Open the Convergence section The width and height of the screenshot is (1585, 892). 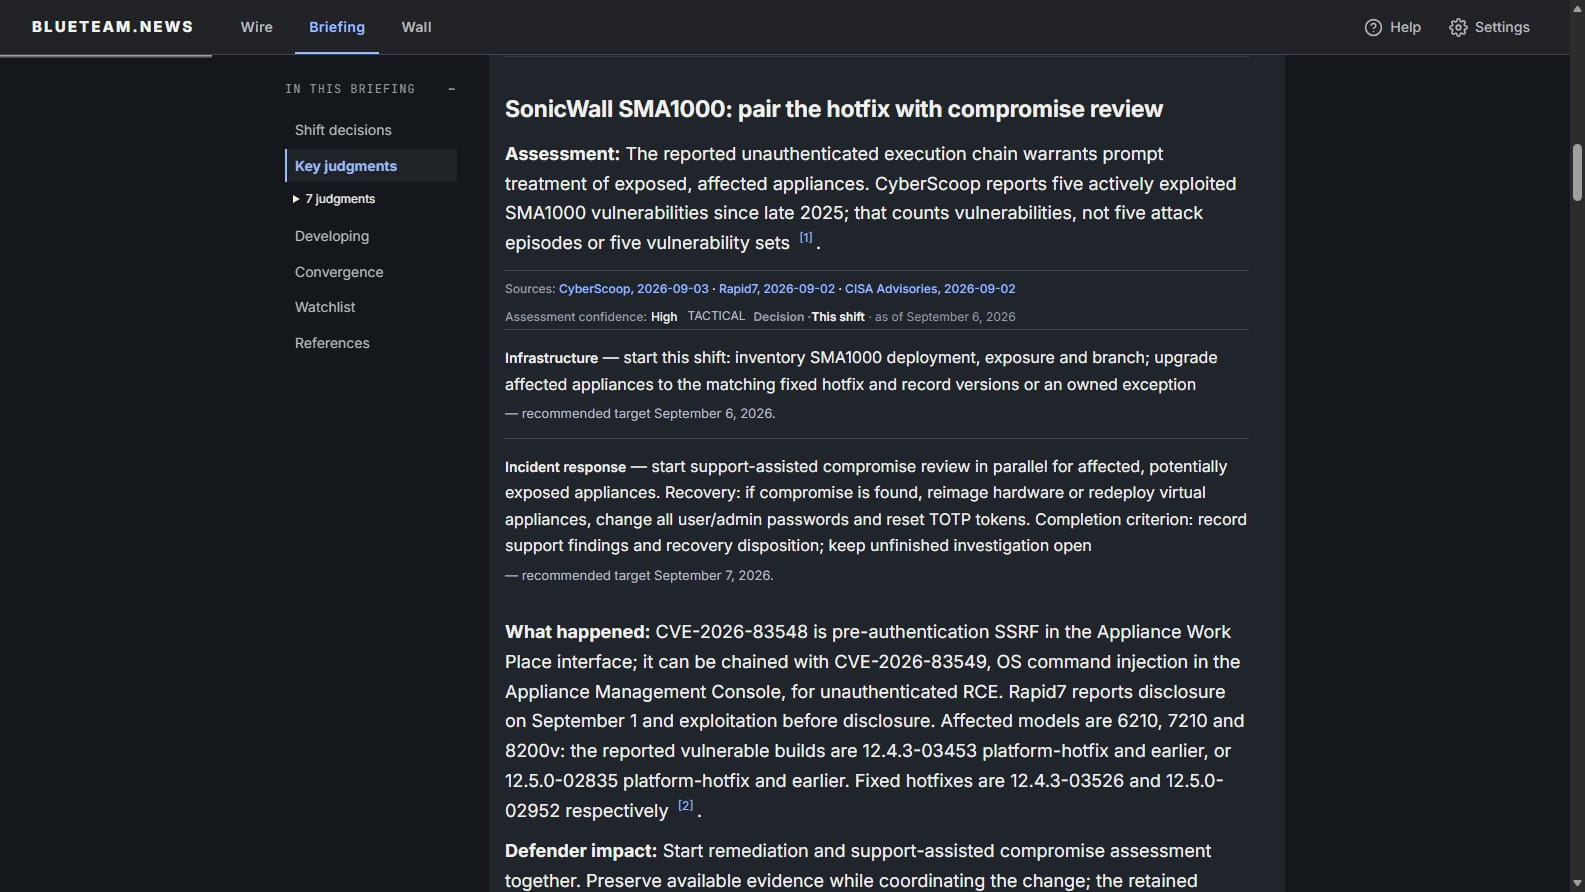pyautogui.click(x=339, y=272)
